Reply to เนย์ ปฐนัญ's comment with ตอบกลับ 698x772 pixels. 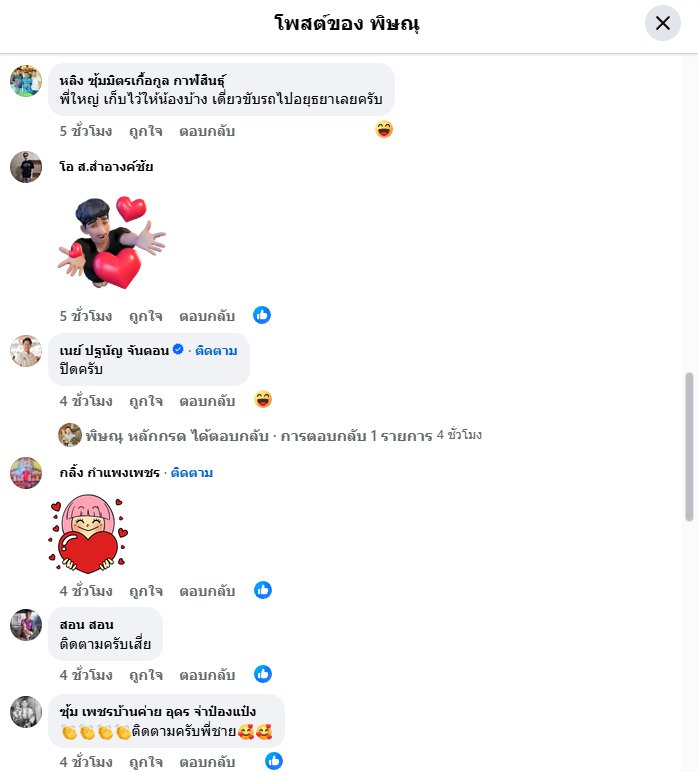coord(207,401)
